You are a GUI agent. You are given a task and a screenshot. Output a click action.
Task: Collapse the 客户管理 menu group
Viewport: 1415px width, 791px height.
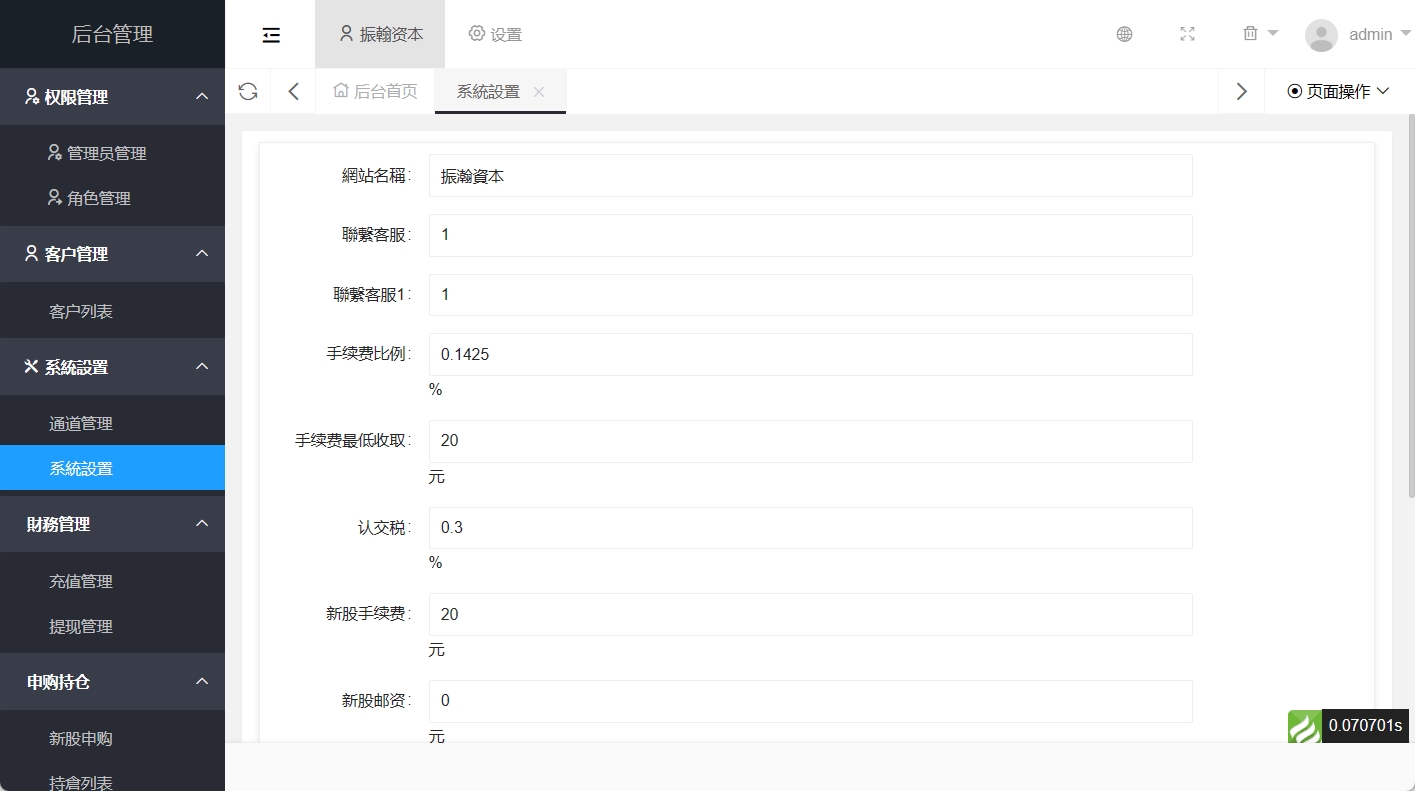point(112,254)
